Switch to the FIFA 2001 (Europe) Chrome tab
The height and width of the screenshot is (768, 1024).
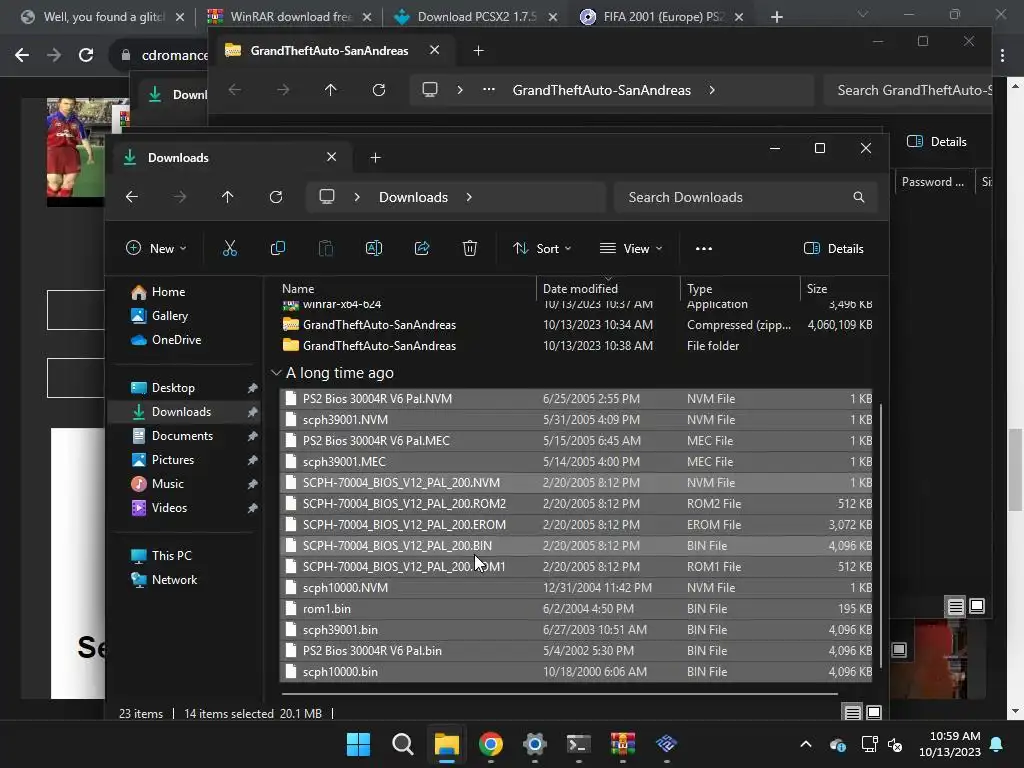[662, 17]
